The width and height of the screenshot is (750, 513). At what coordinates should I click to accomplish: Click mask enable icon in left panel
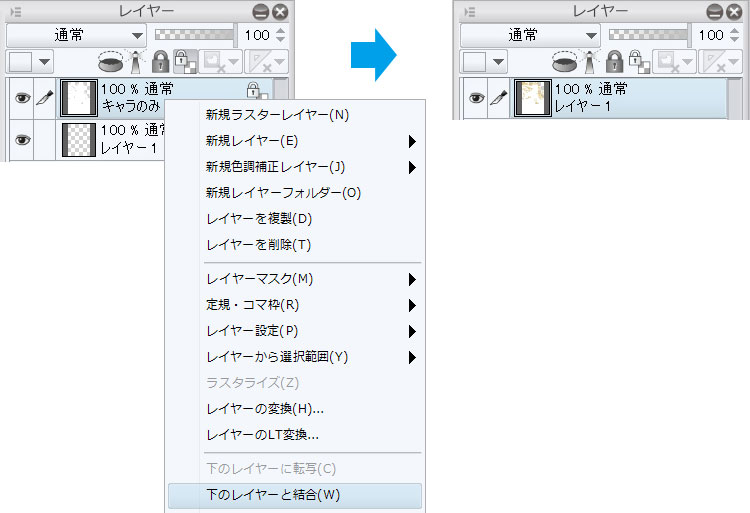pos(221,62)
